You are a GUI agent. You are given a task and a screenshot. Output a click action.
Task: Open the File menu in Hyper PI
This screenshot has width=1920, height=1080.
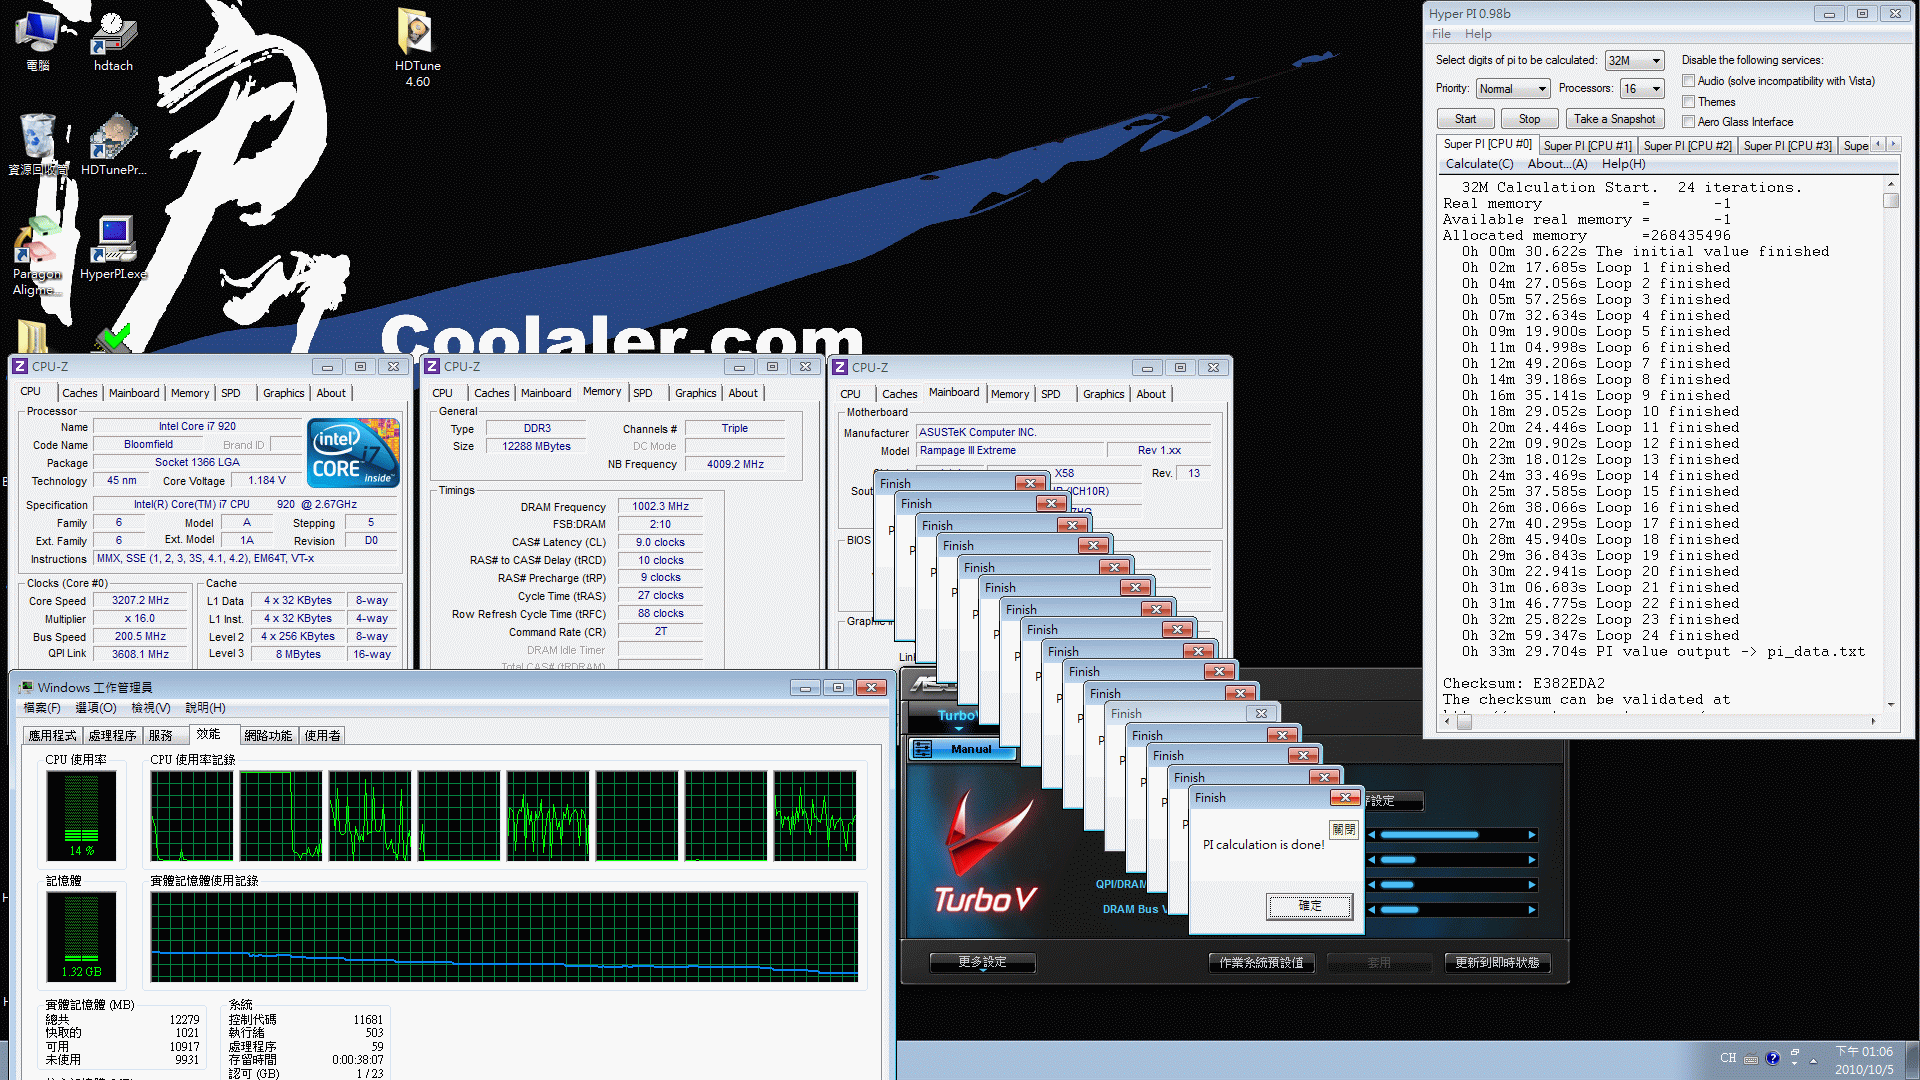pos(1441,34)
